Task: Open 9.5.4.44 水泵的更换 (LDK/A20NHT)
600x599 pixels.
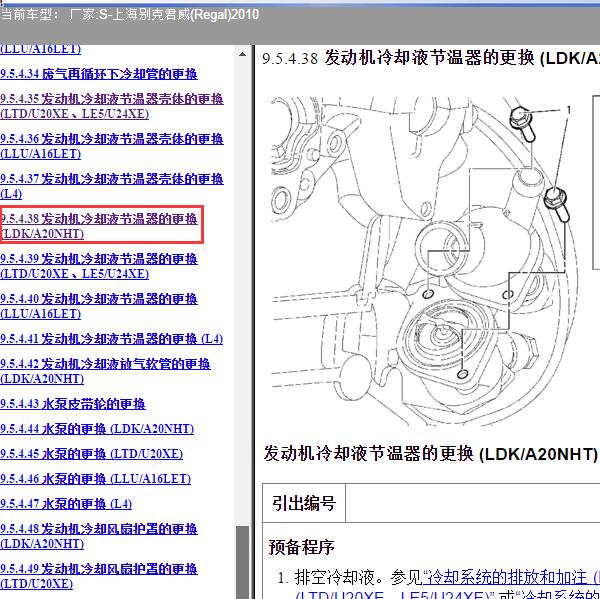Action: [97, 429]
